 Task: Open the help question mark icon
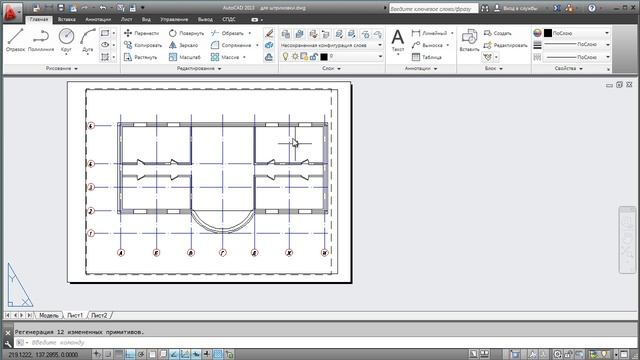click(592, 8)
